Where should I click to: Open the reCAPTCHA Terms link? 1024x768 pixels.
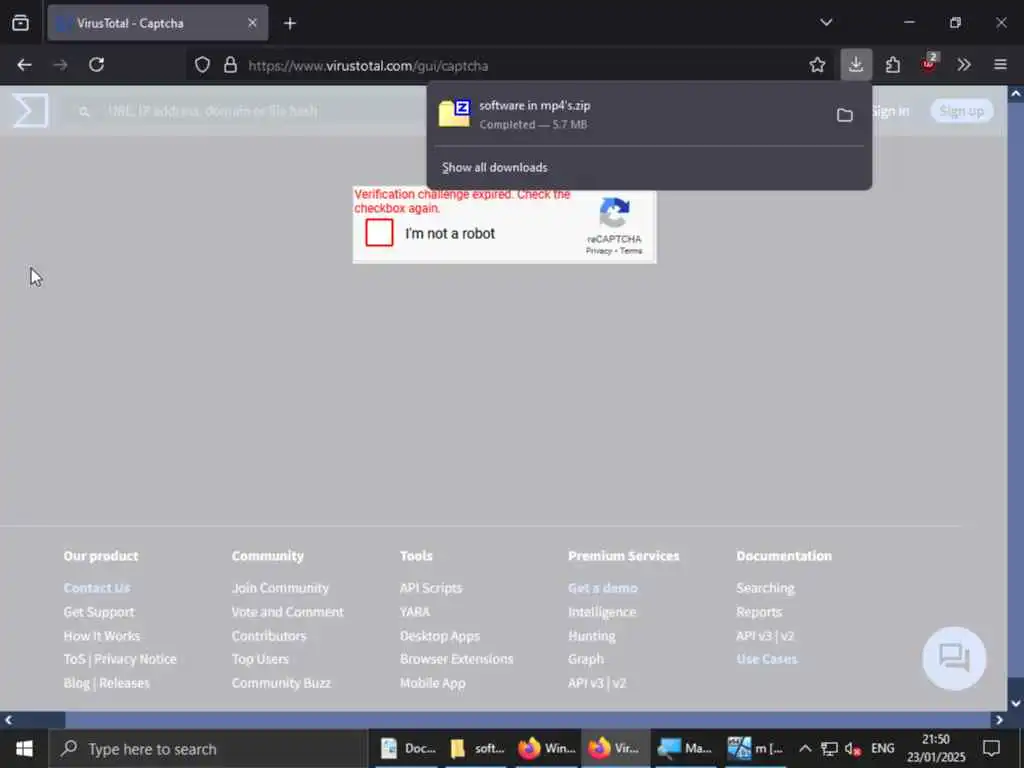coord(631,251)
